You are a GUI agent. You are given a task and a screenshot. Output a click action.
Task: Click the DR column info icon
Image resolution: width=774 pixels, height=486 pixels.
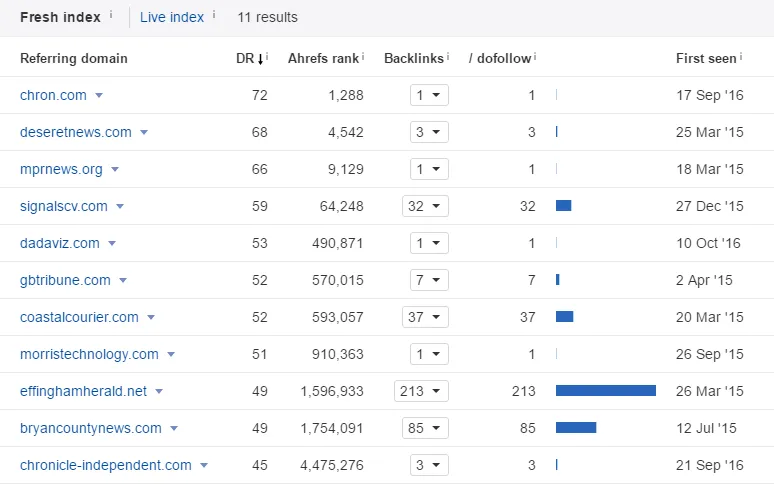pyautogui.click(x=268, y=57)
